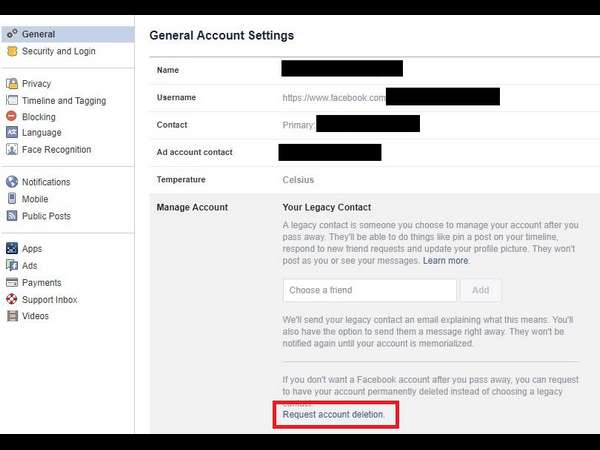Click the Security and Login badge icon

click(x=12, y=51)
